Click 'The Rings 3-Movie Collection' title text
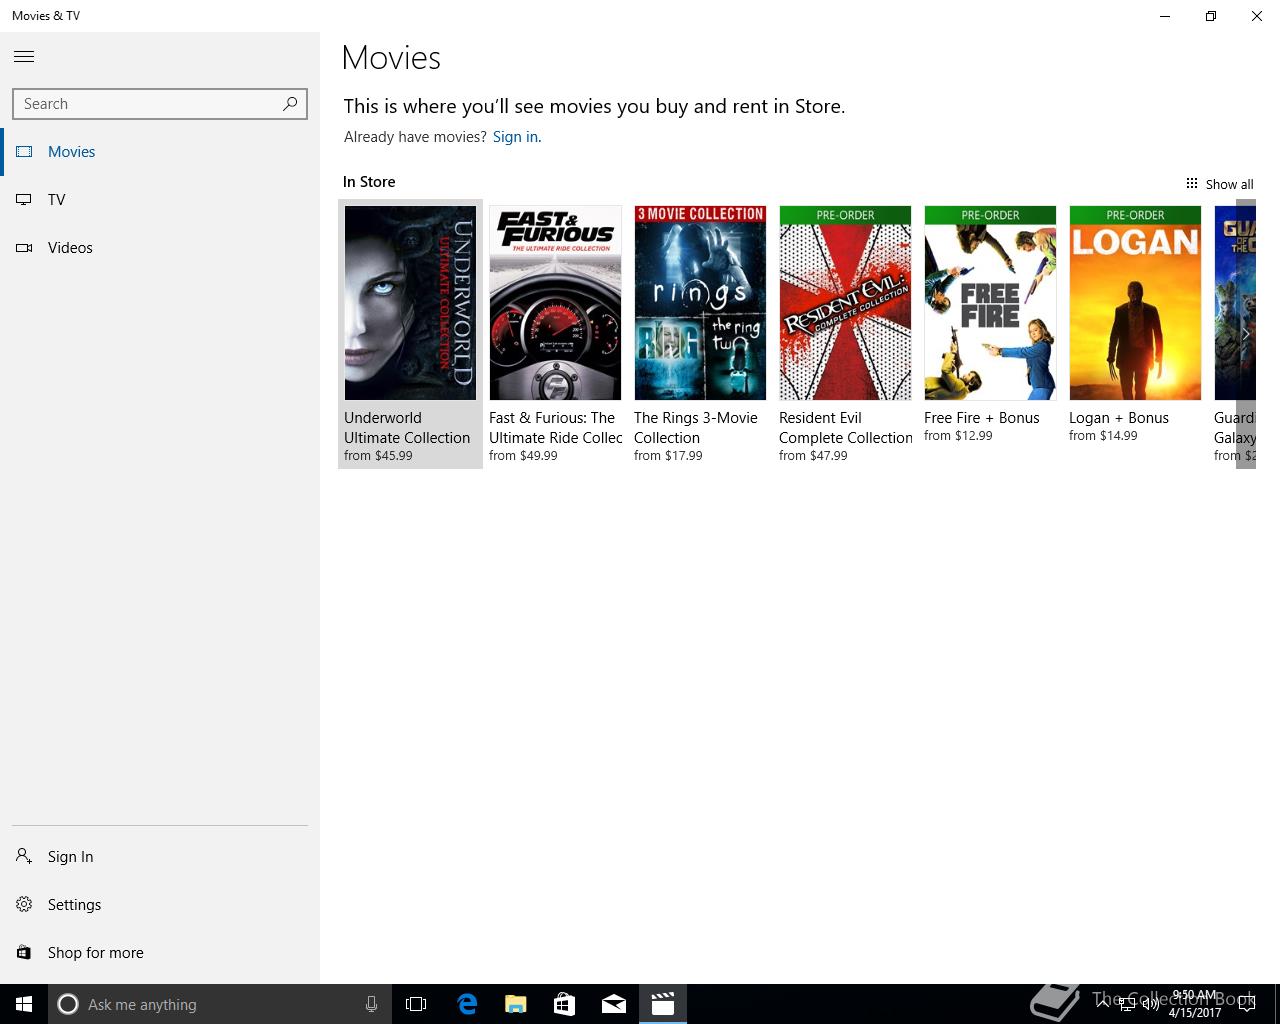The image size is (1280, 1024). click(x=696, y=428)
